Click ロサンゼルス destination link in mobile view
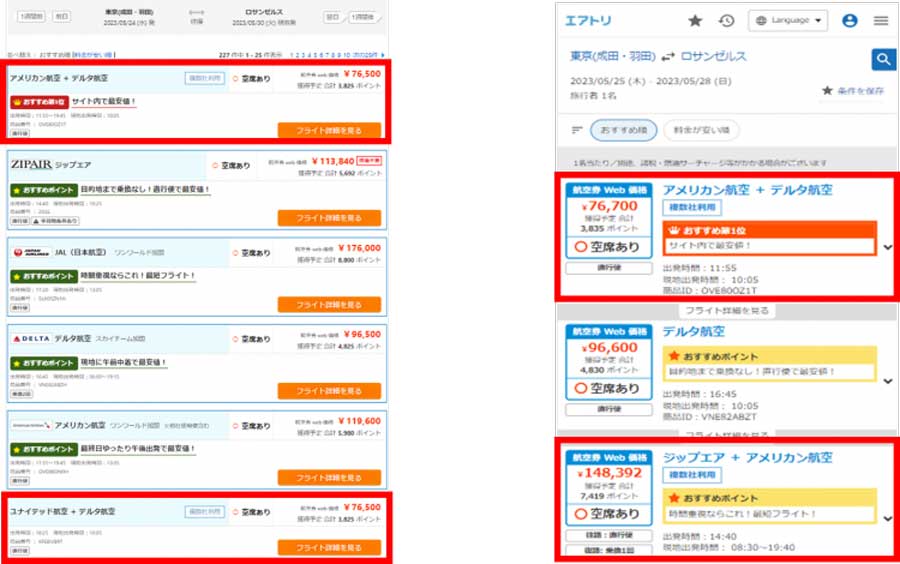This screenshot has height=564, width=900. click(x=713, y=56)
